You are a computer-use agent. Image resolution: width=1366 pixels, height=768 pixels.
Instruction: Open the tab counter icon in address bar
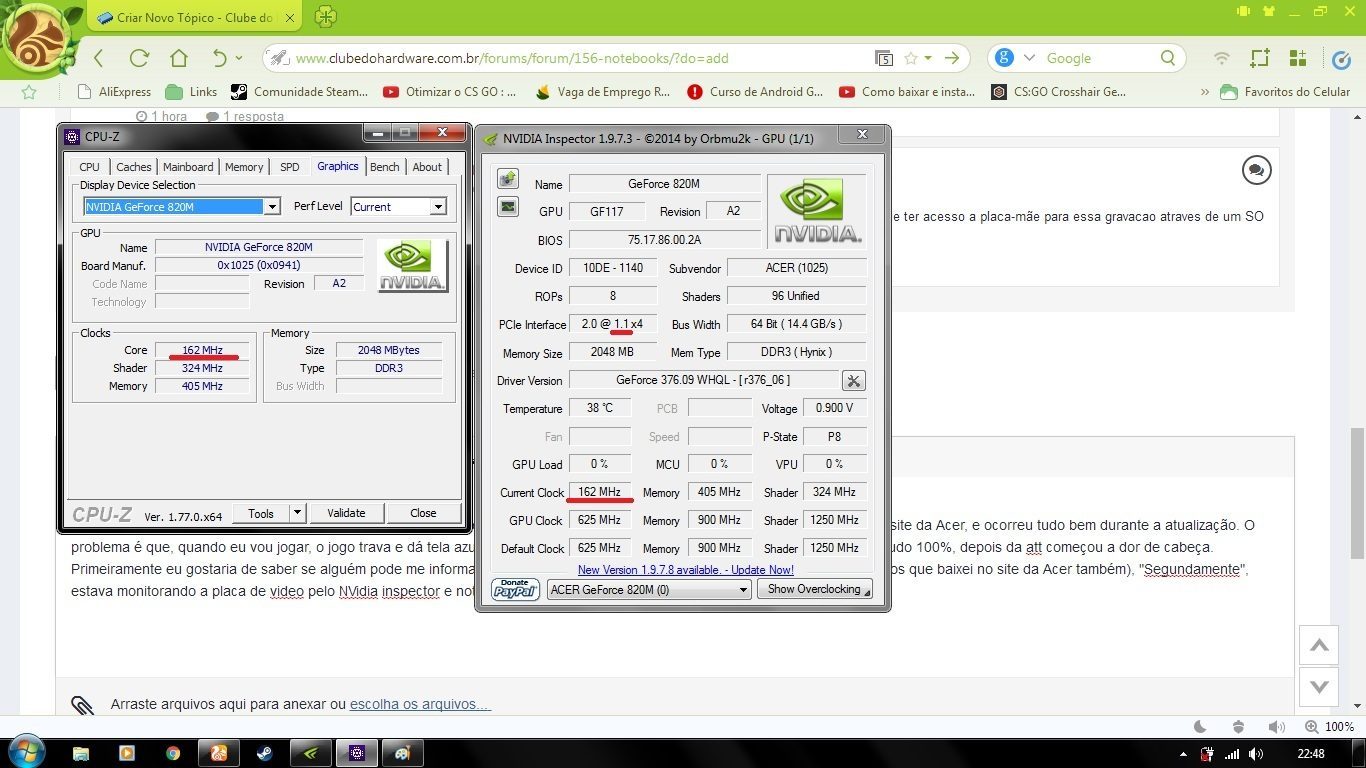click(884, 58)
